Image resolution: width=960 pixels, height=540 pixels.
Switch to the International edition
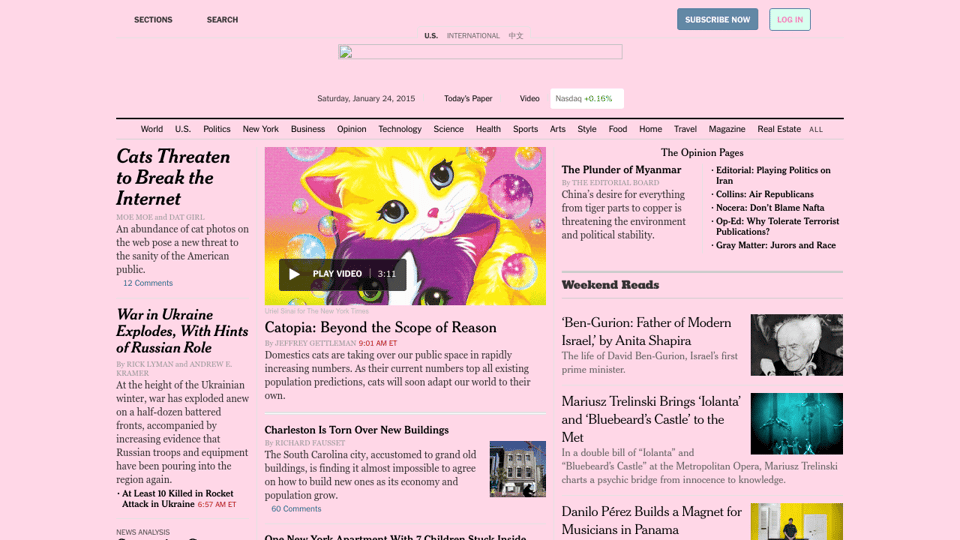(473, 36)
